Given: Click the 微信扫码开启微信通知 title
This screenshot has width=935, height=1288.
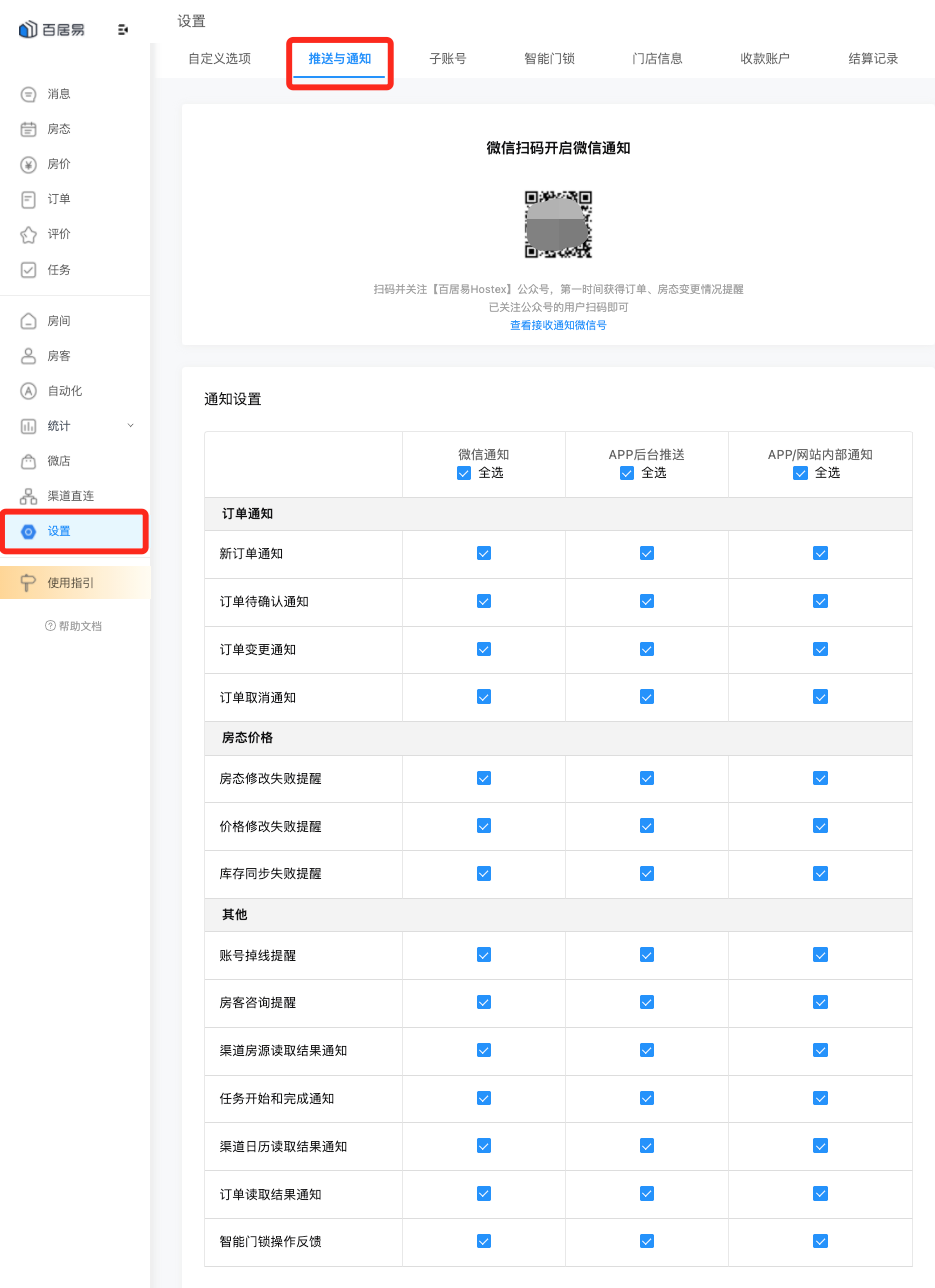Looking at the screenshot, I should tap(558, 148).
